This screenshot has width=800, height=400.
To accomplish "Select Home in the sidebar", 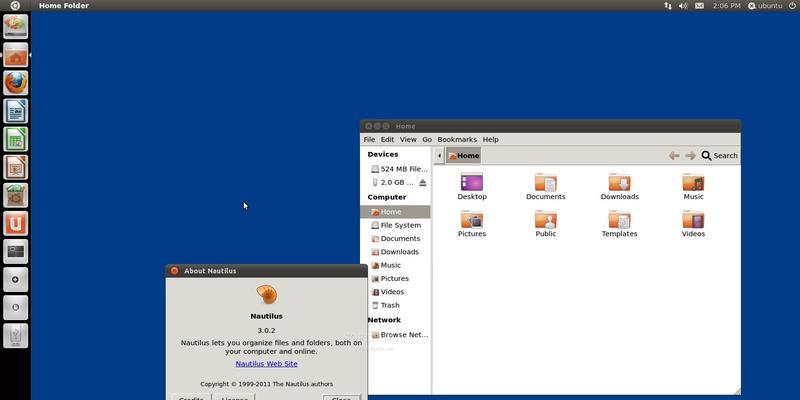I will (395, 212).
